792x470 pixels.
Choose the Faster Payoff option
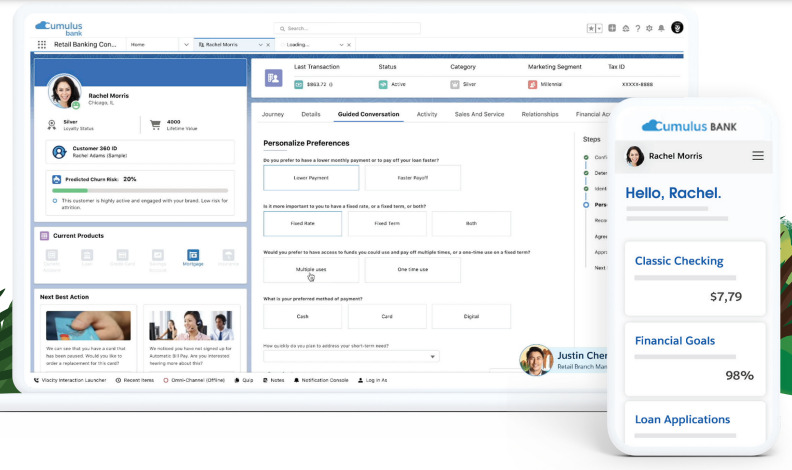click(412, 178)
